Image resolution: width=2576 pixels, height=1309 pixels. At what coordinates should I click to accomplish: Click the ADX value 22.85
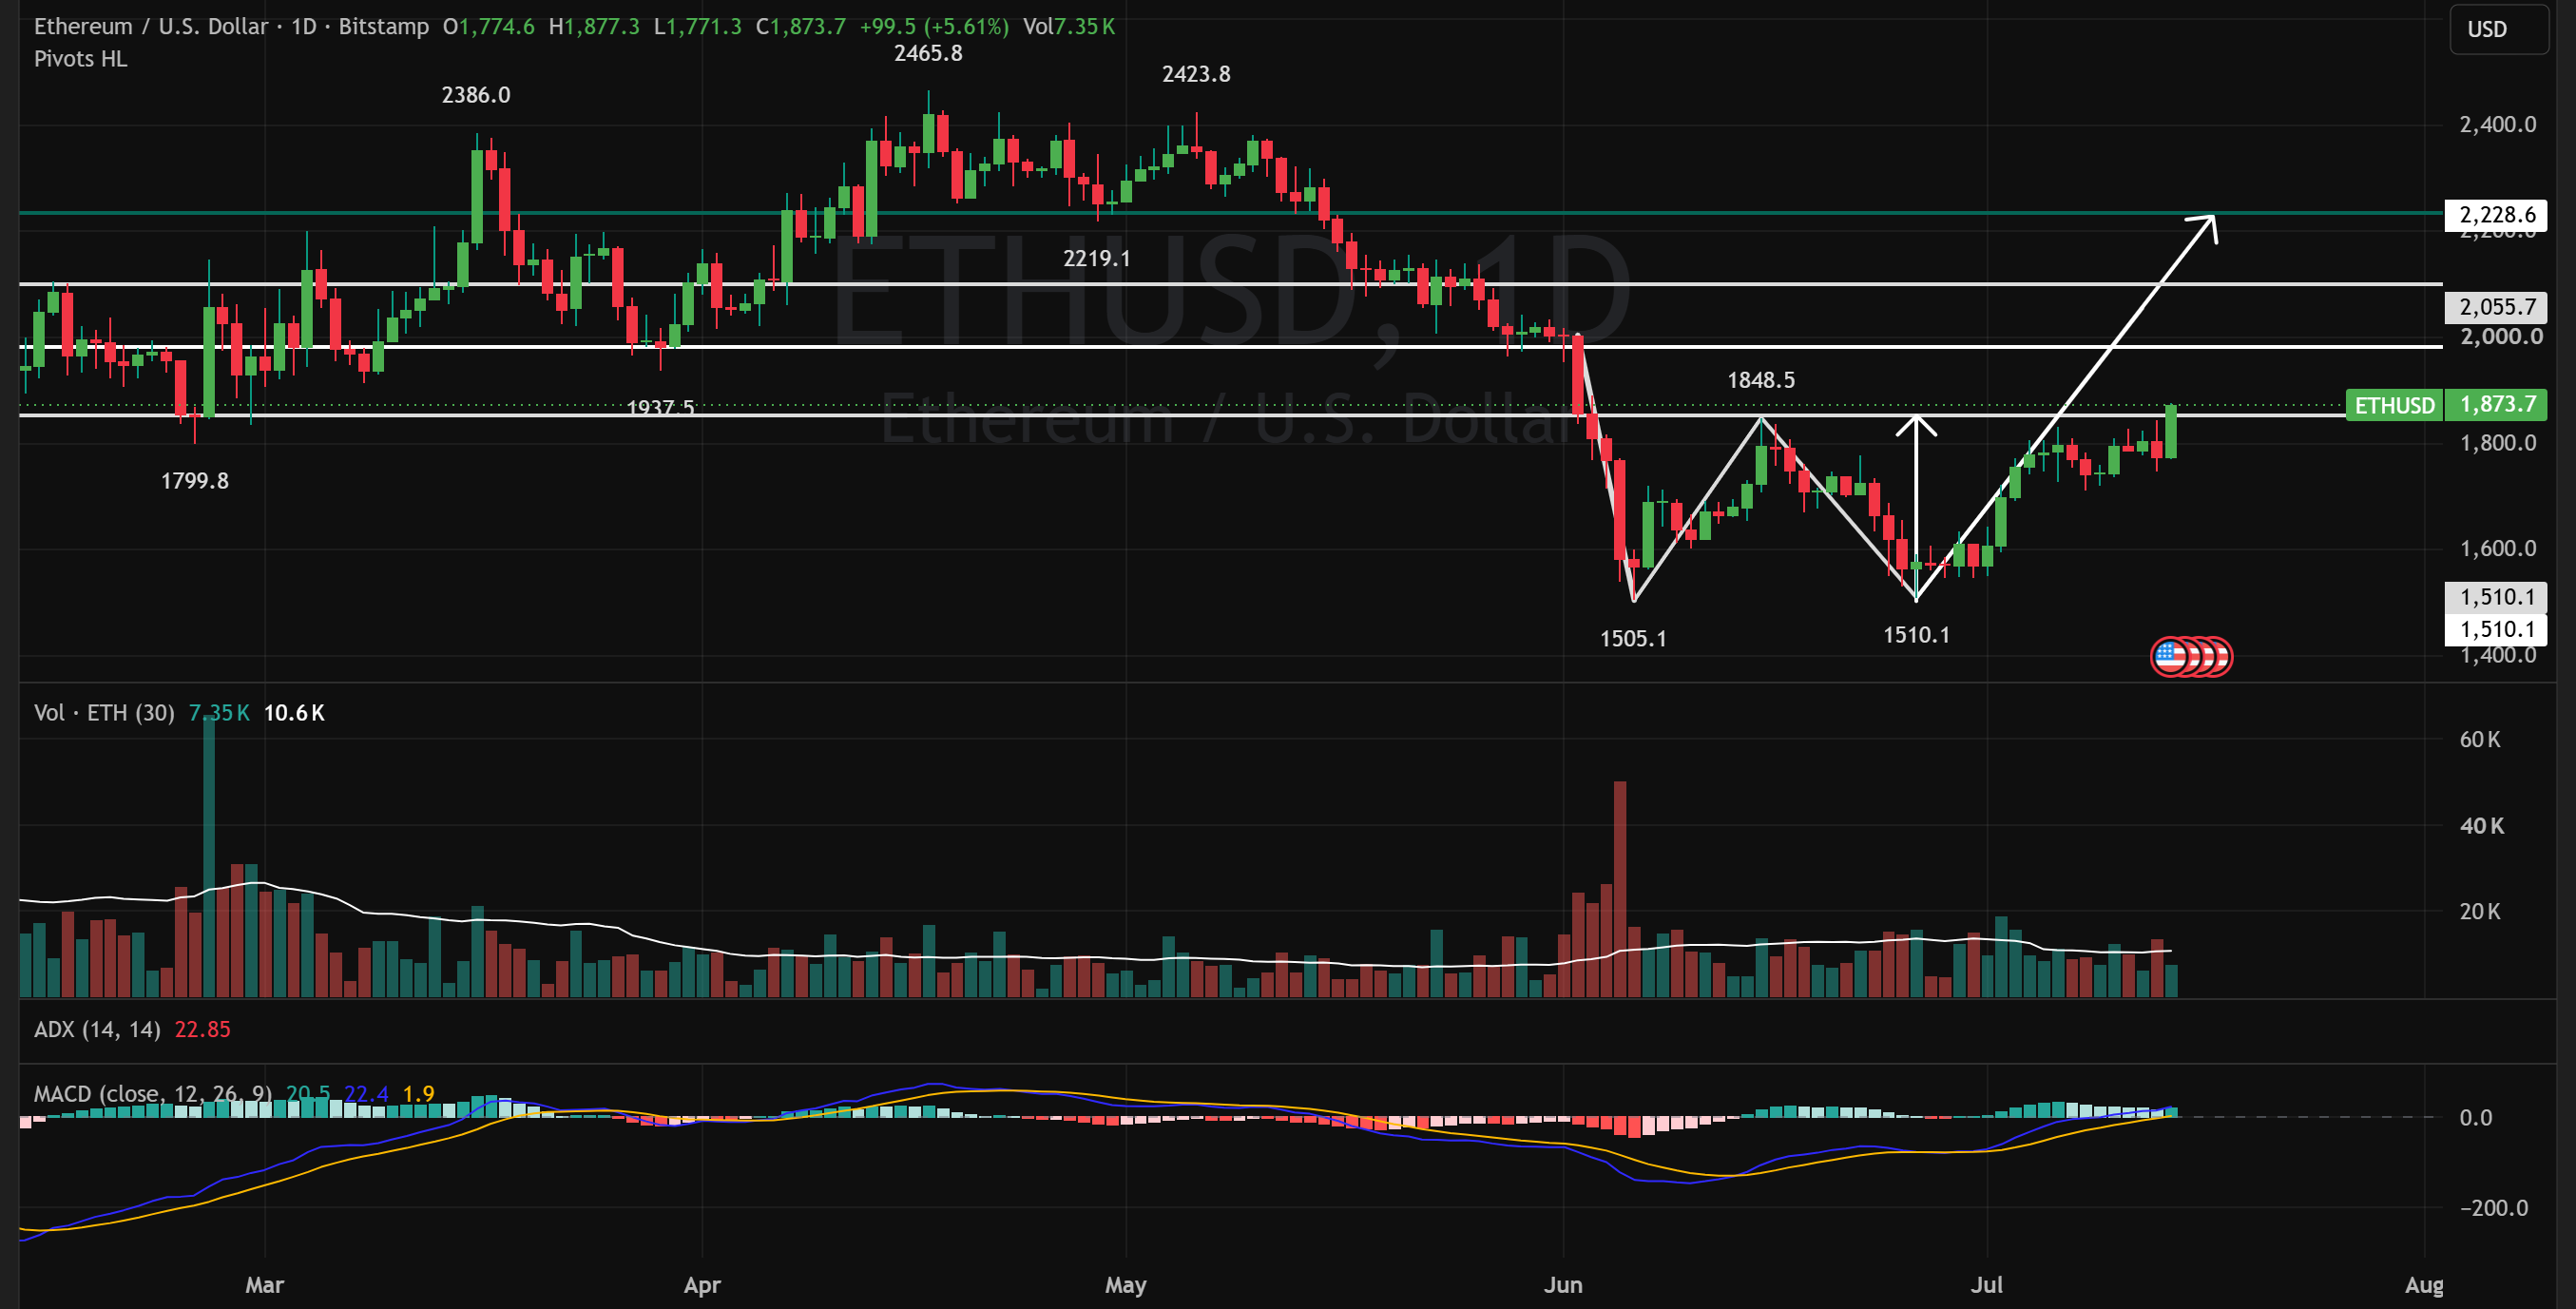point(203,1030)
